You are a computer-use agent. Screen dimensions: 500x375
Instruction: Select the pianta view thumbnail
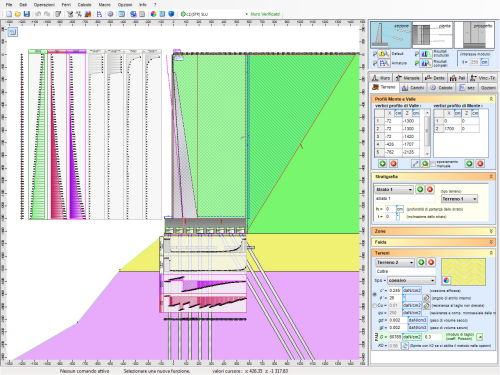[x=432, y=35]
